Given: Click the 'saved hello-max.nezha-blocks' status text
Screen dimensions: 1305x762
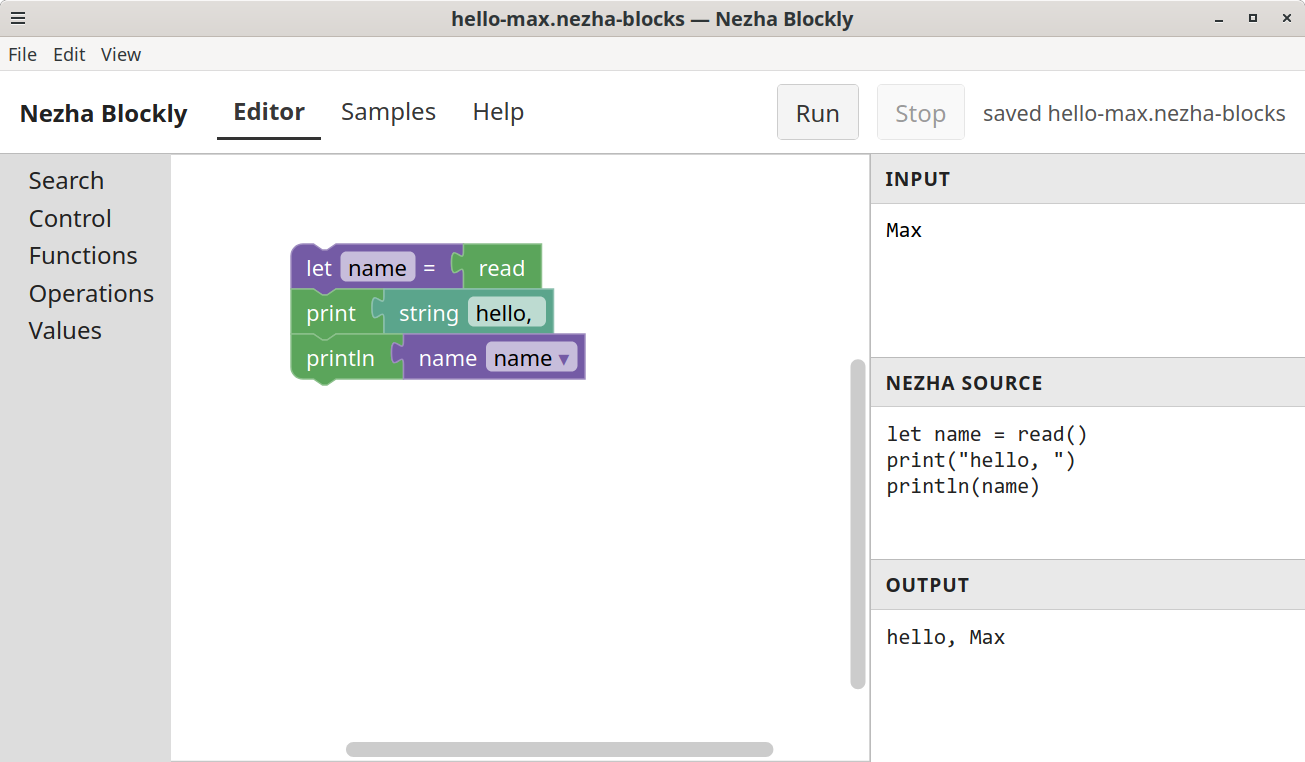Looking at the screenshot, I should click(1134, 113).
